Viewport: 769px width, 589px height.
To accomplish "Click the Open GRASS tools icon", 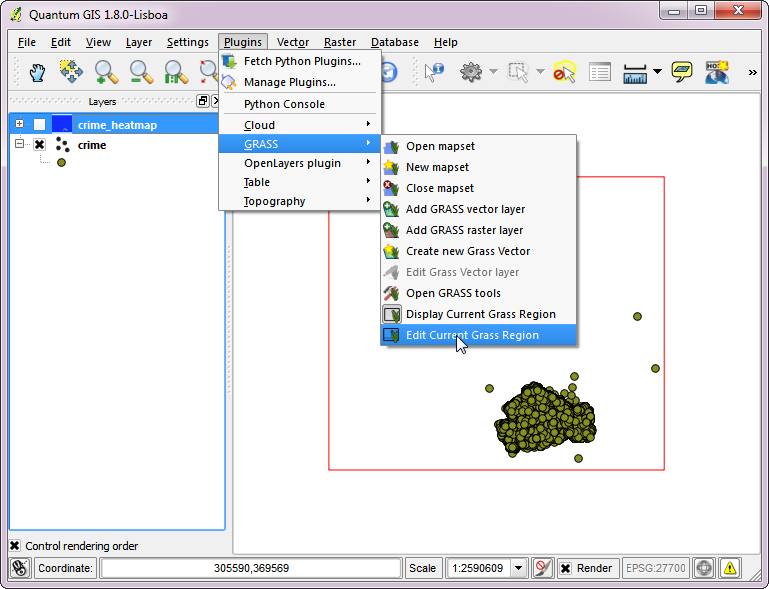I will tap(391, 293).
